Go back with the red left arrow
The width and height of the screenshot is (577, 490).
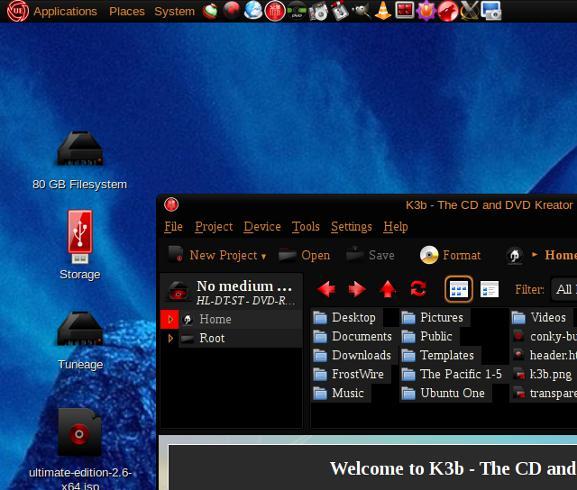click(x=326, y=289)
